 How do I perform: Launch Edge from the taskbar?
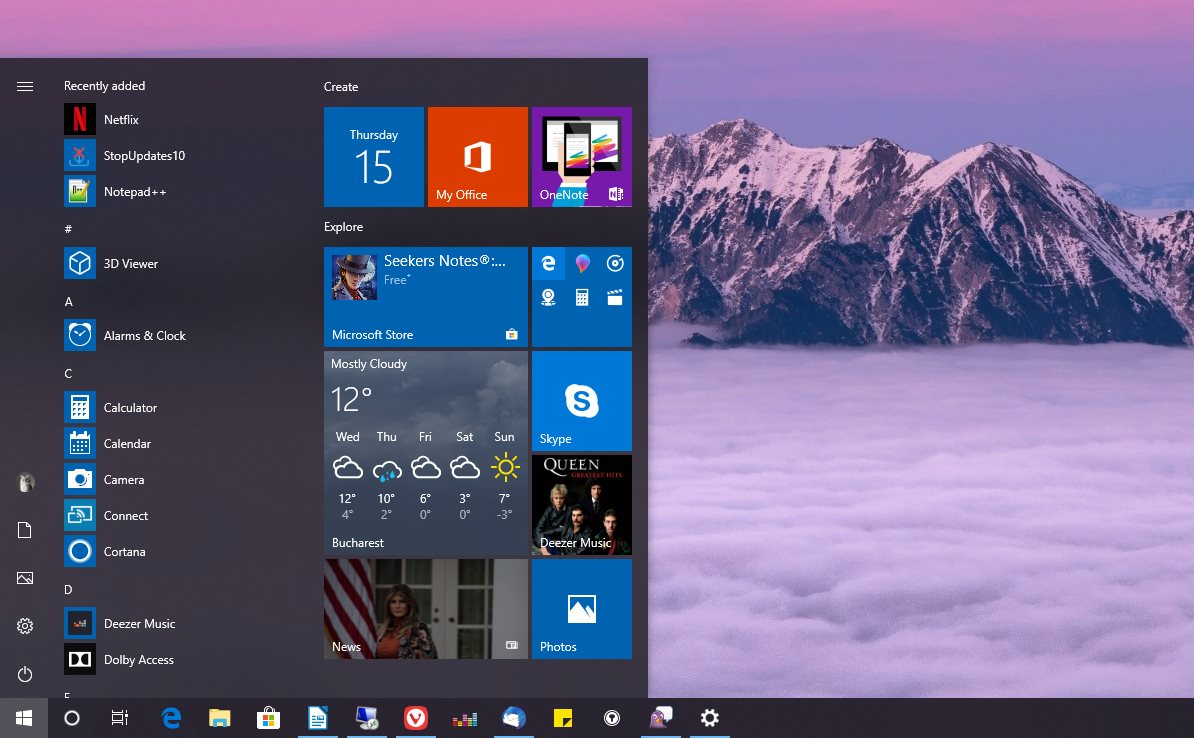coord(171,718)
